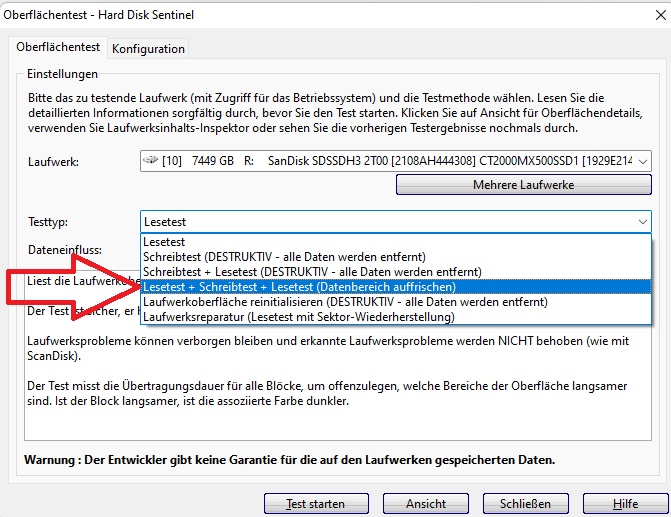Start the test with Test starten
The height and width of the screenshot is (517, 671).
click(x=316, y=504)
